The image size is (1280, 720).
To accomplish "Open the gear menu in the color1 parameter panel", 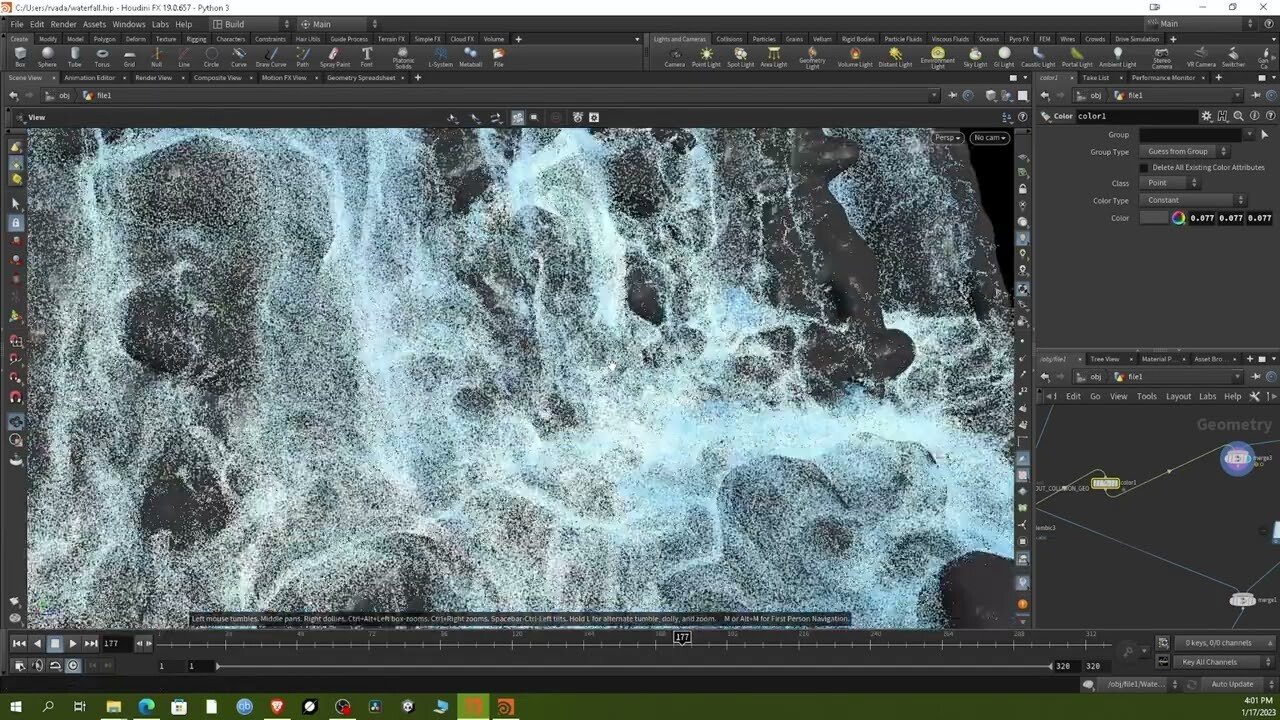I will [1207, 116].
